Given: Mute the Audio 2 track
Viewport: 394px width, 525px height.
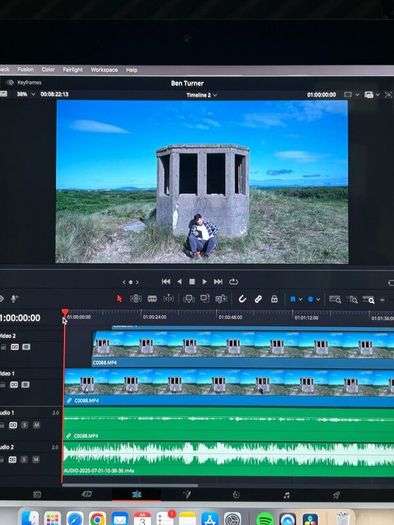Looking at the screenshot, I should [x=36, y=460].
